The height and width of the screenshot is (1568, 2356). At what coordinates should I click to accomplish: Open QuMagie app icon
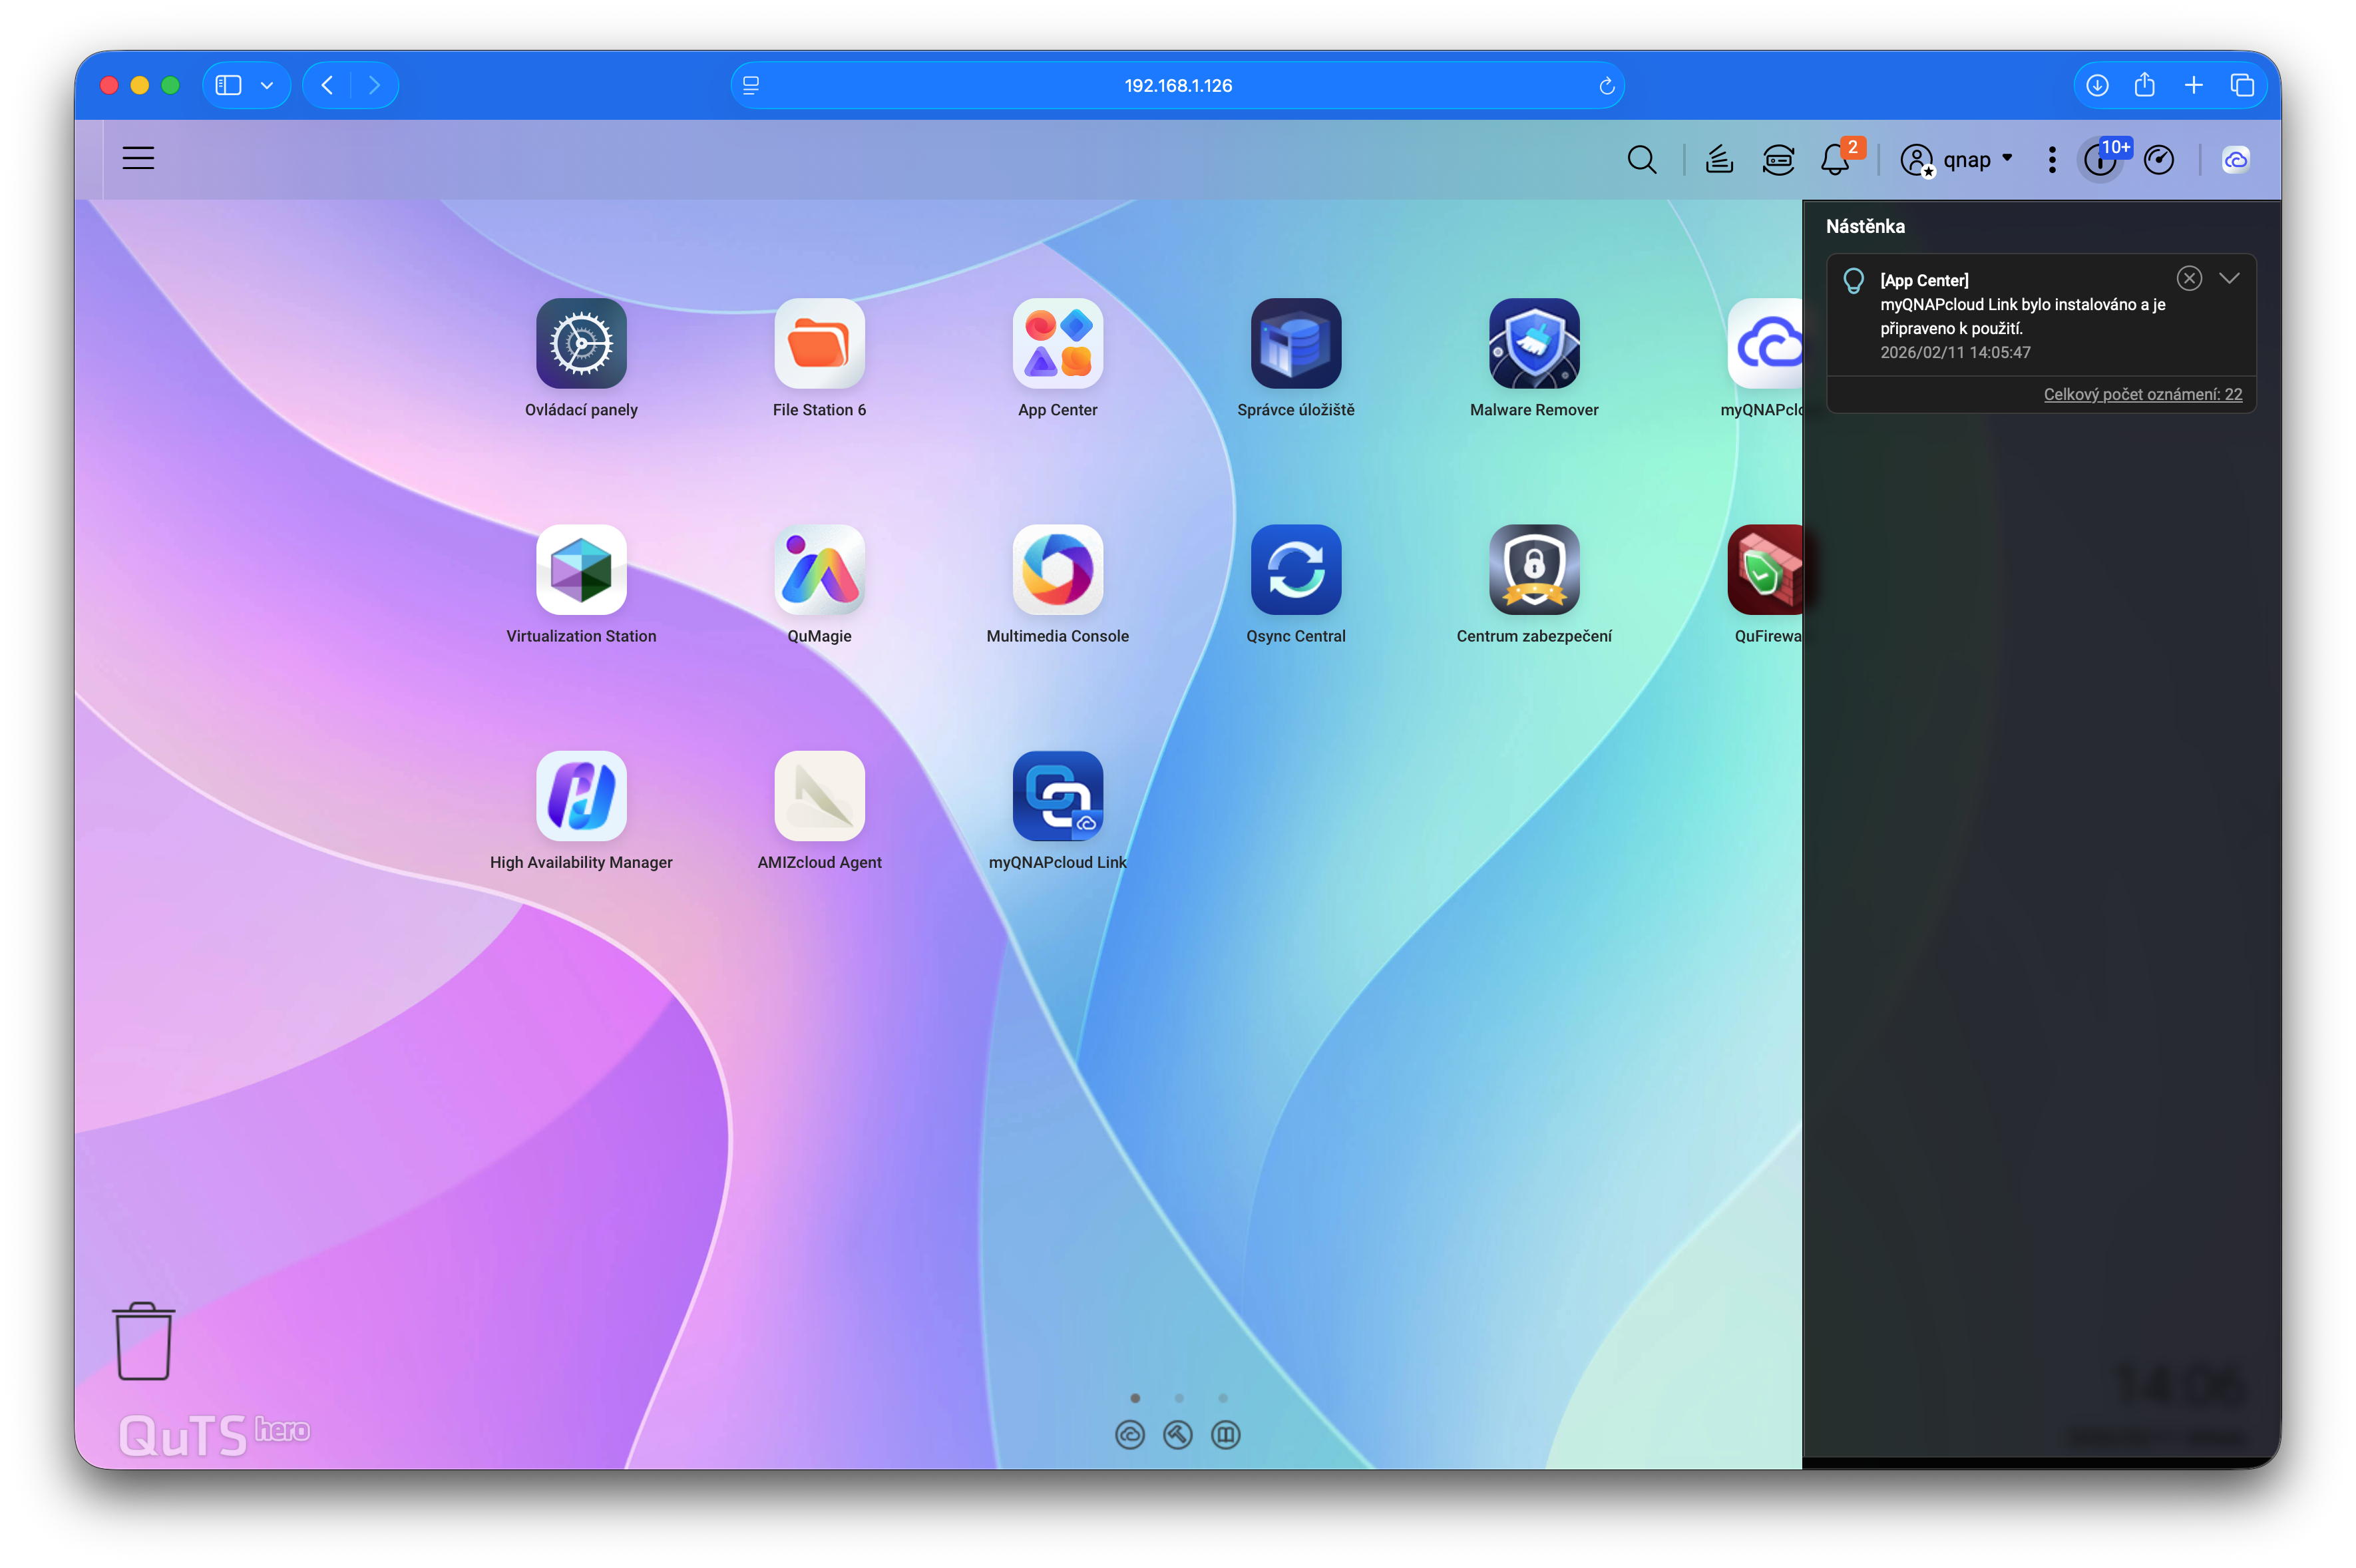pyautogui.click(x=819, y=570)
